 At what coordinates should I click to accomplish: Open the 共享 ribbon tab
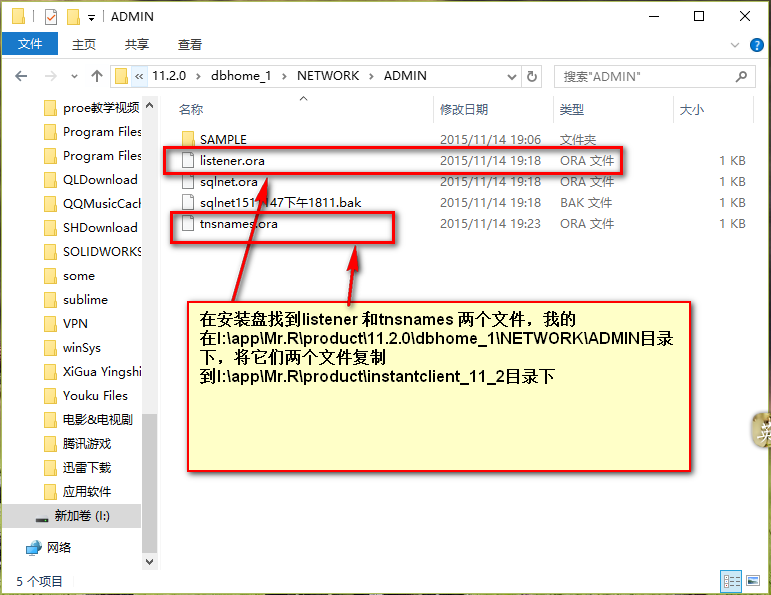[x=136, y=45]
